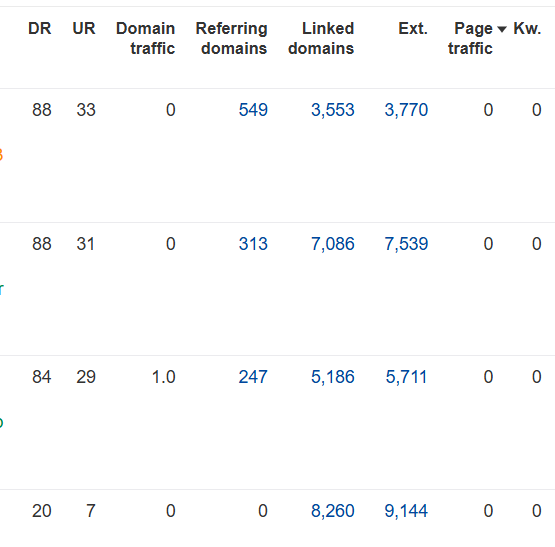Open the 3,553 linked domains link
Image resolution: width=555 pixels, height=547 pixels.
333,110
